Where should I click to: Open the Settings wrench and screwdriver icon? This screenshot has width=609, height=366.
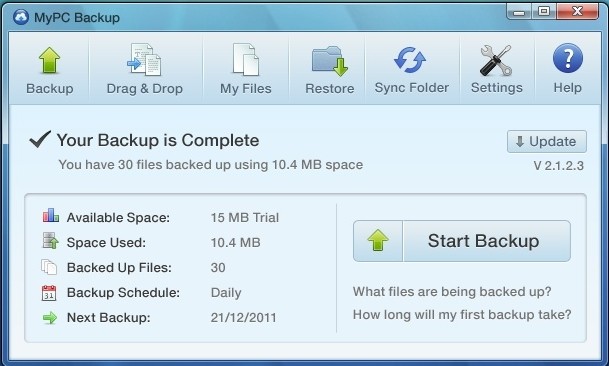pos(496,60)
